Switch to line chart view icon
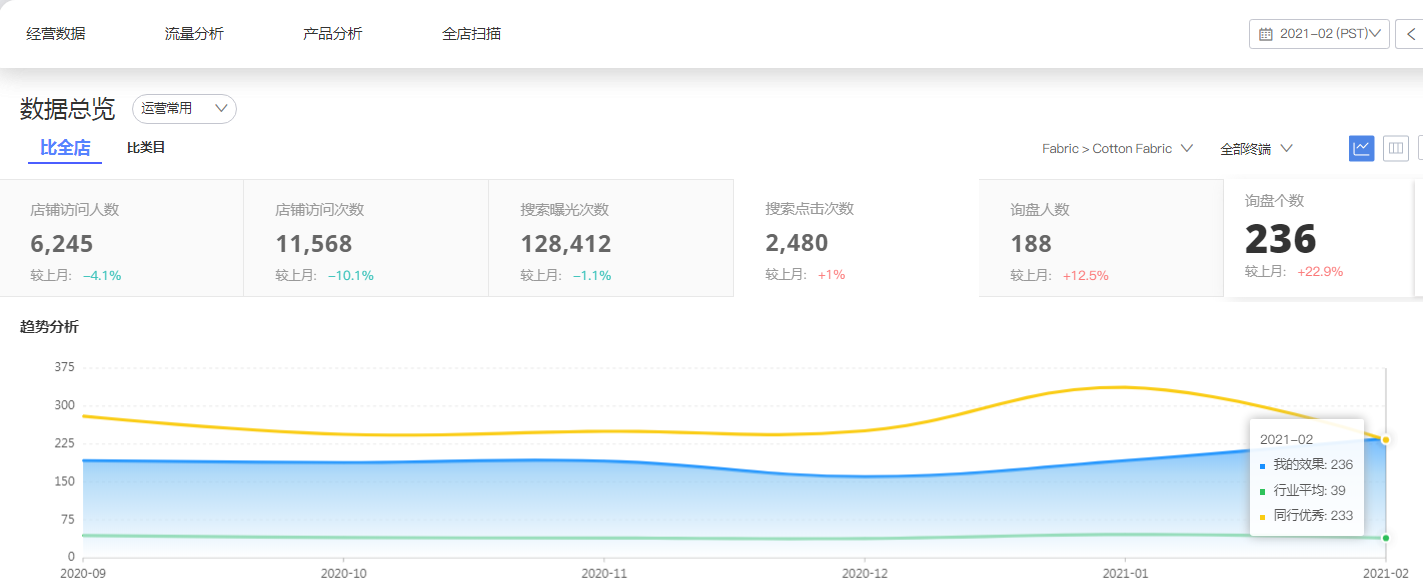The height and width of the screenshot is (586, 1423). click(1361, 148)
